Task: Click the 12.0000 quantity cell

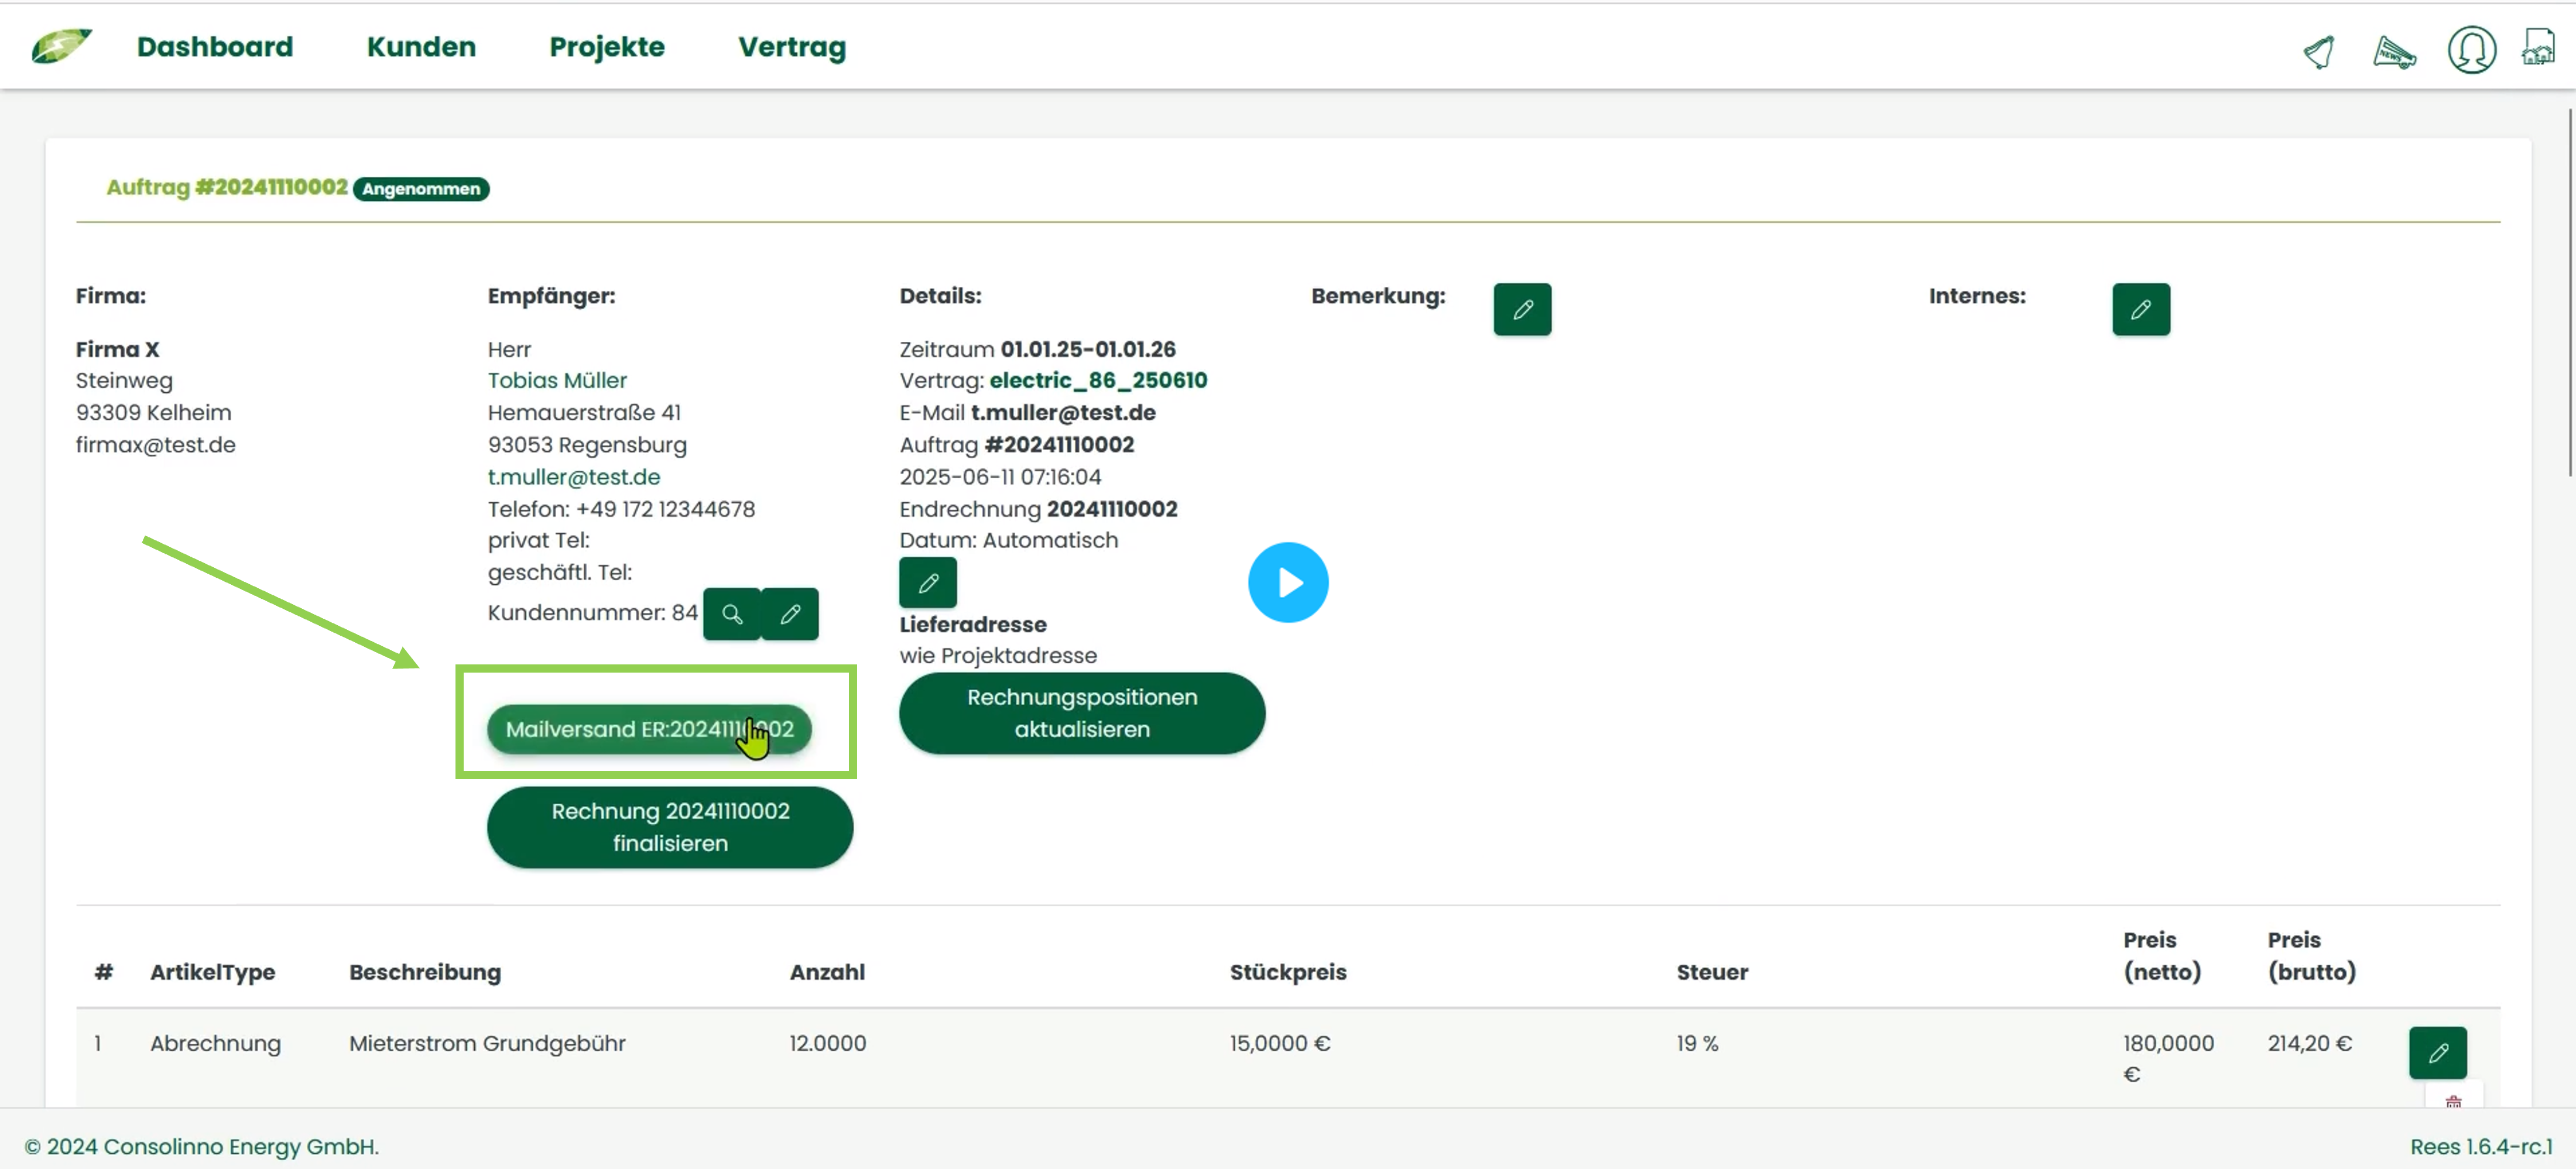Action: [827, 1043]
